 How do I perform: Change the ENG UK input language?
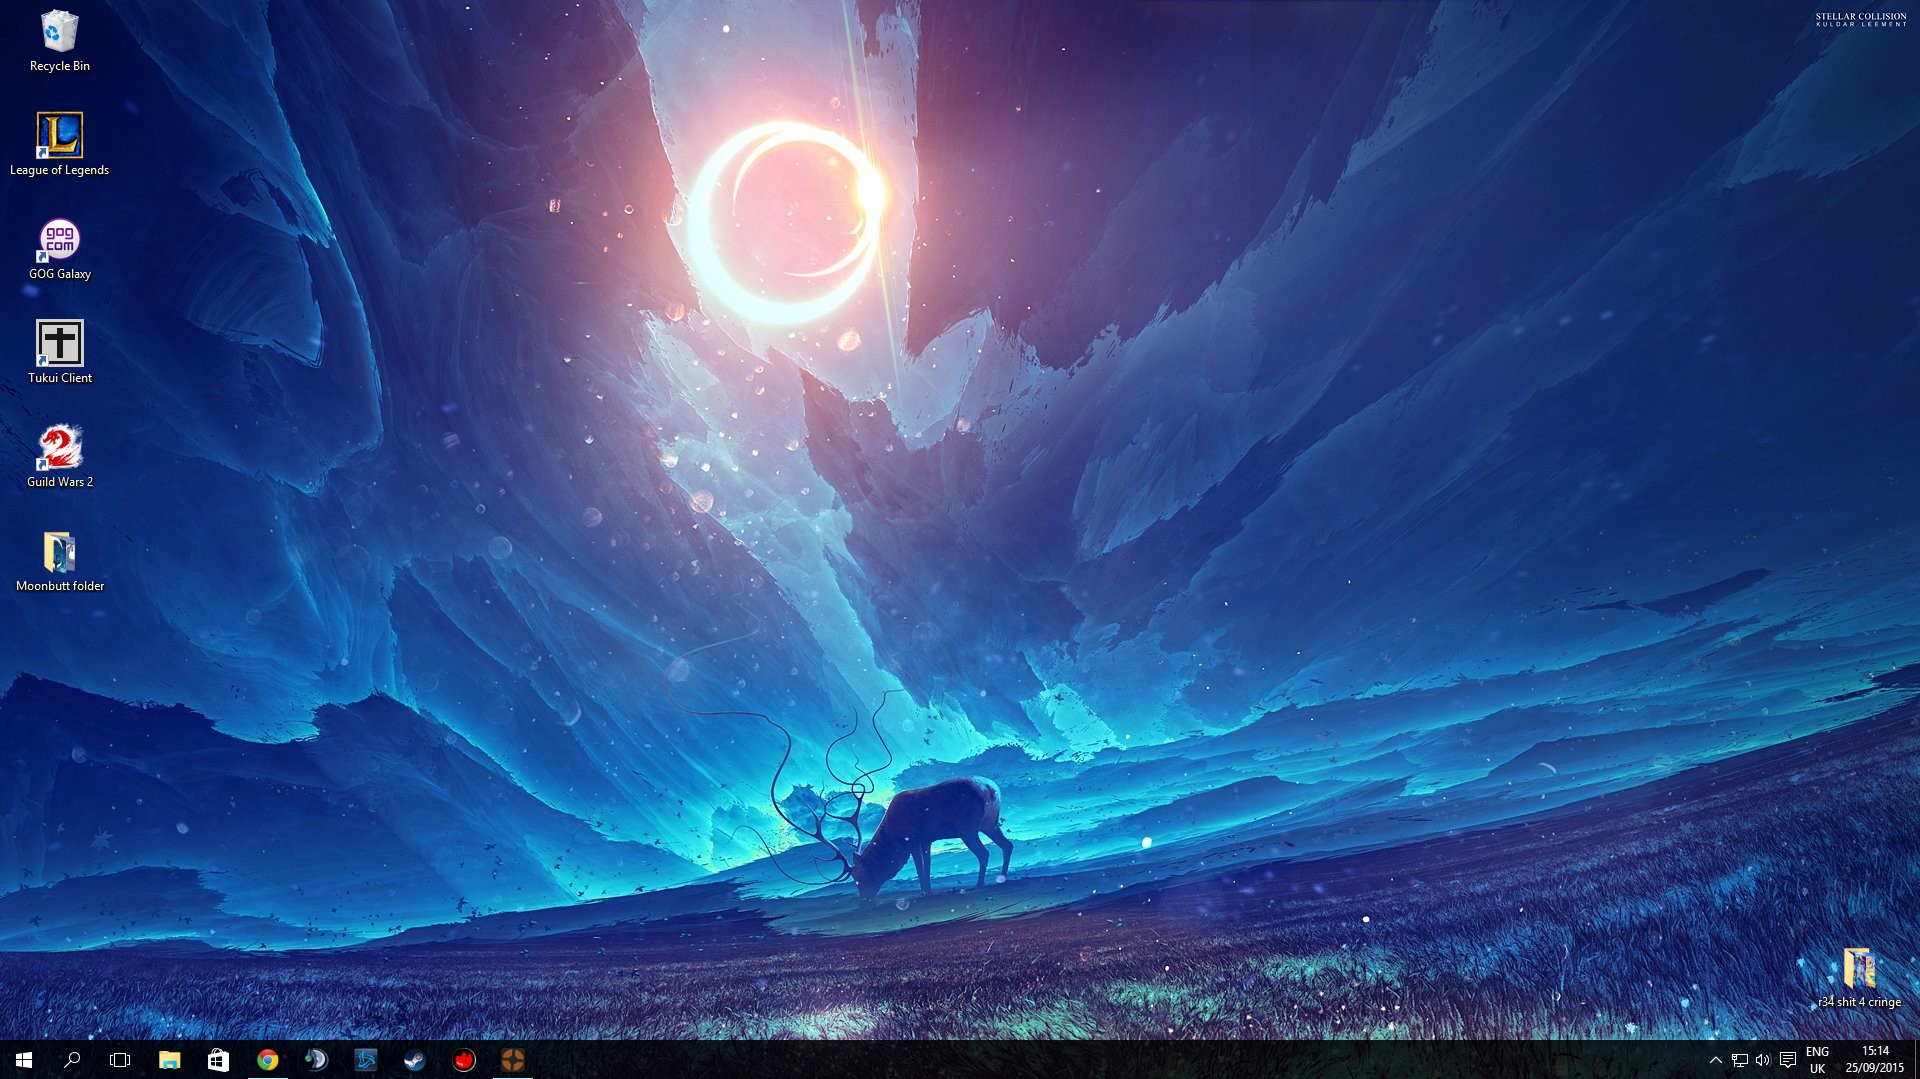1817,1060
